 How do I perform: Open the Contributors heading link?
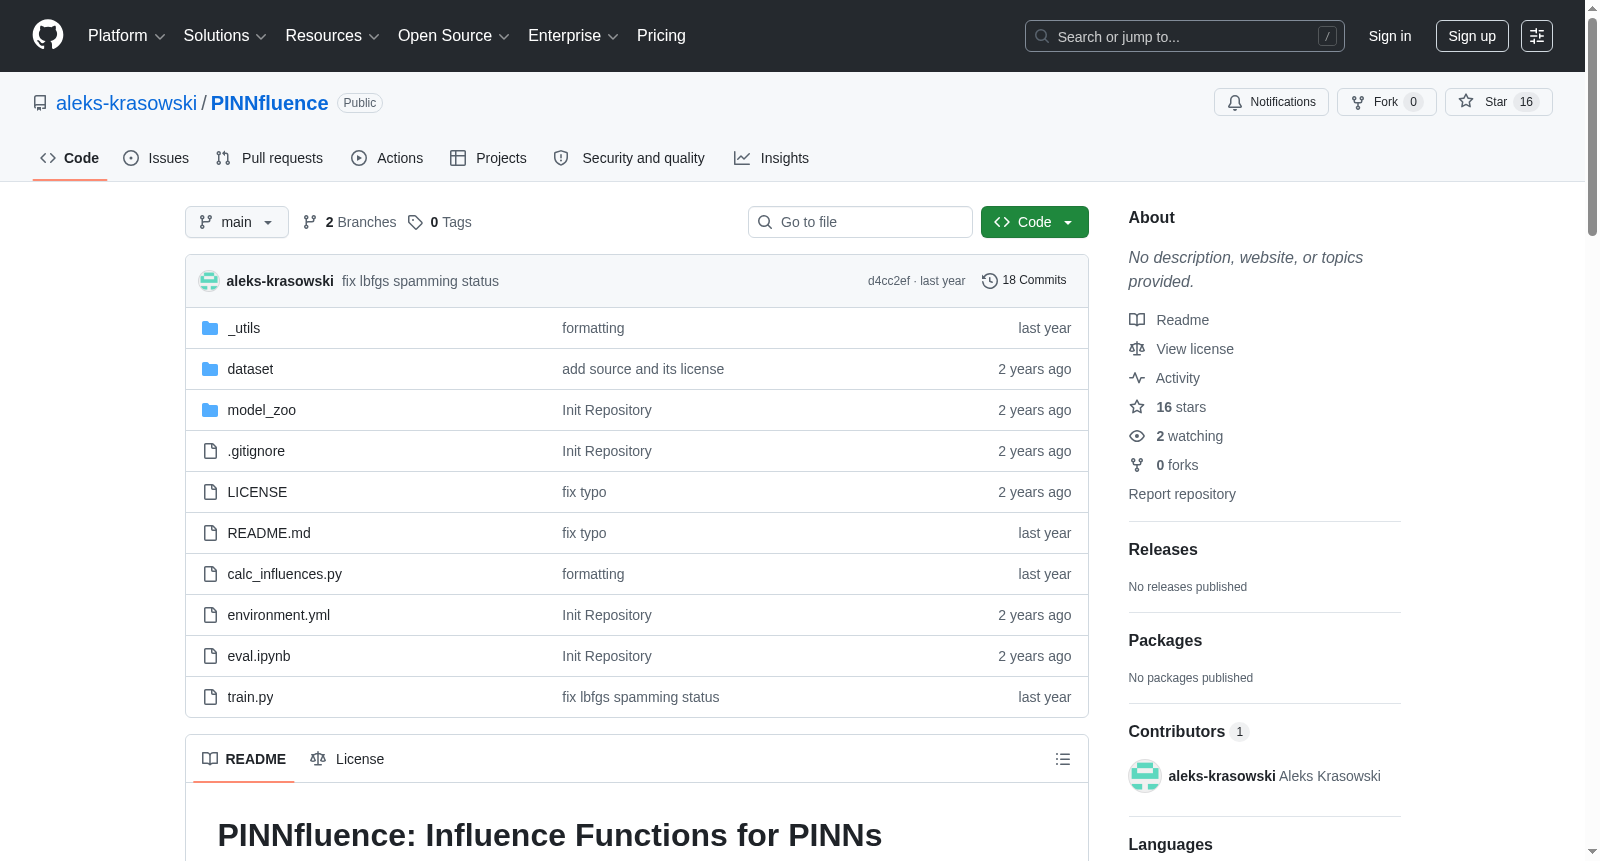1188,732
